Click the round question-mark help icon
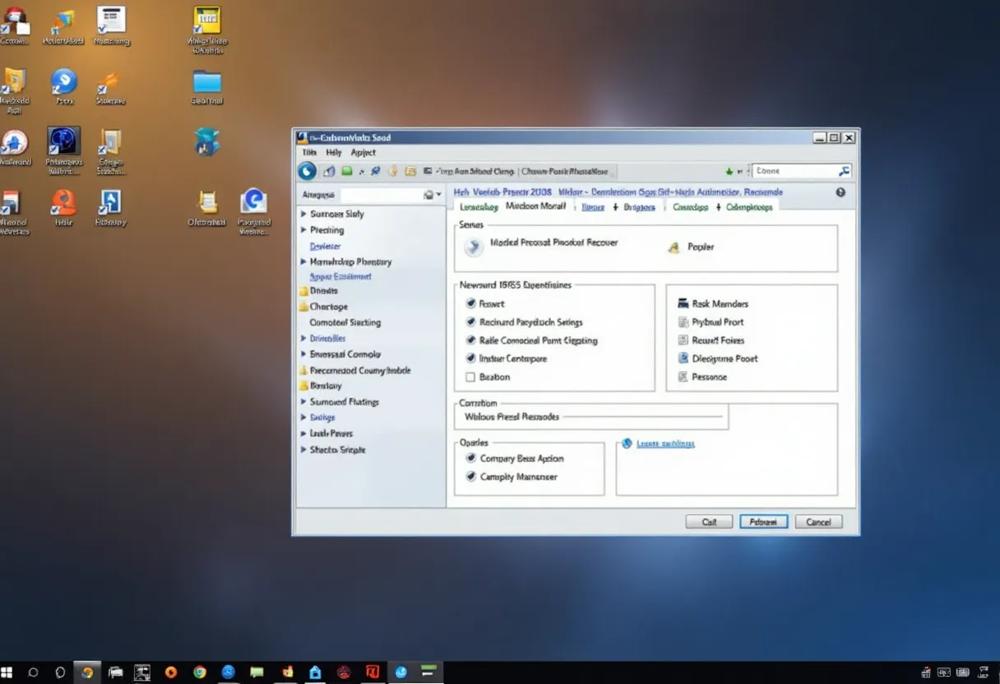 [841, 192]
